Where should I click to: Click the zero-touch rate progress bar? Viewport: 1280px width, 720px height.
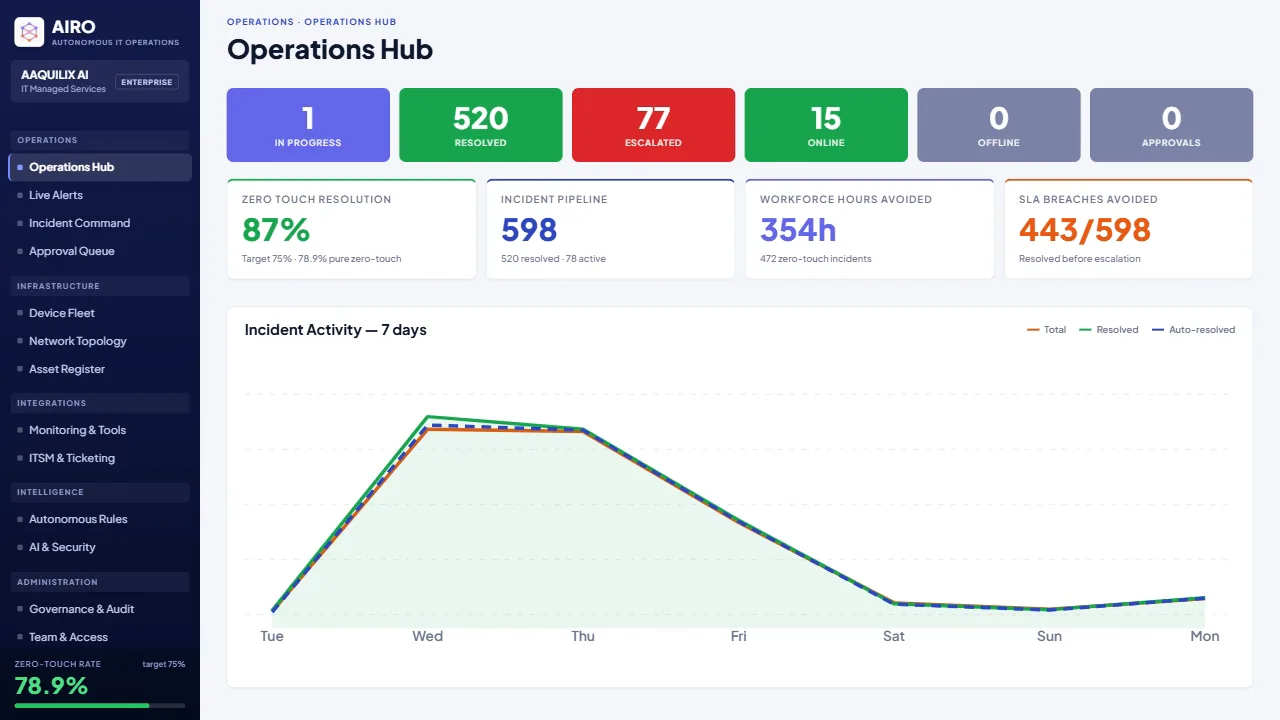tap(100, 706)
